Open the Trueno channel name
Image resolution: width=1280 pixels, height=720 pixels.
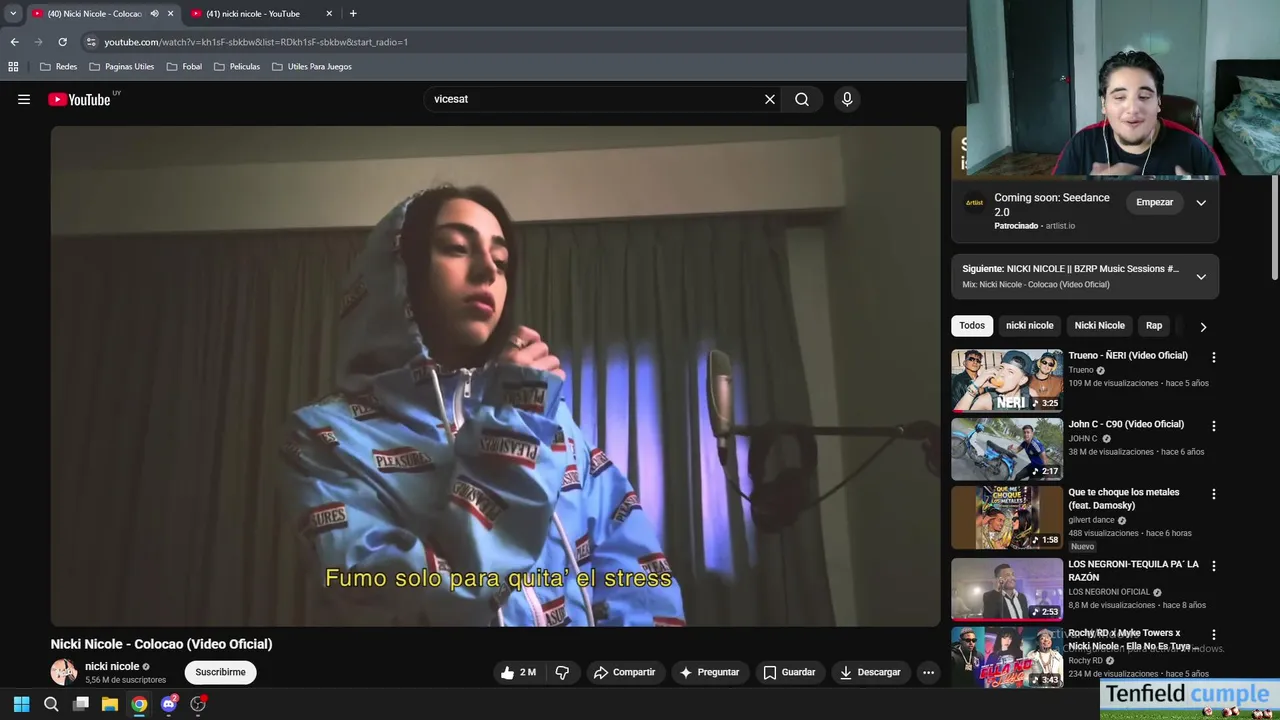(1081, 370)
